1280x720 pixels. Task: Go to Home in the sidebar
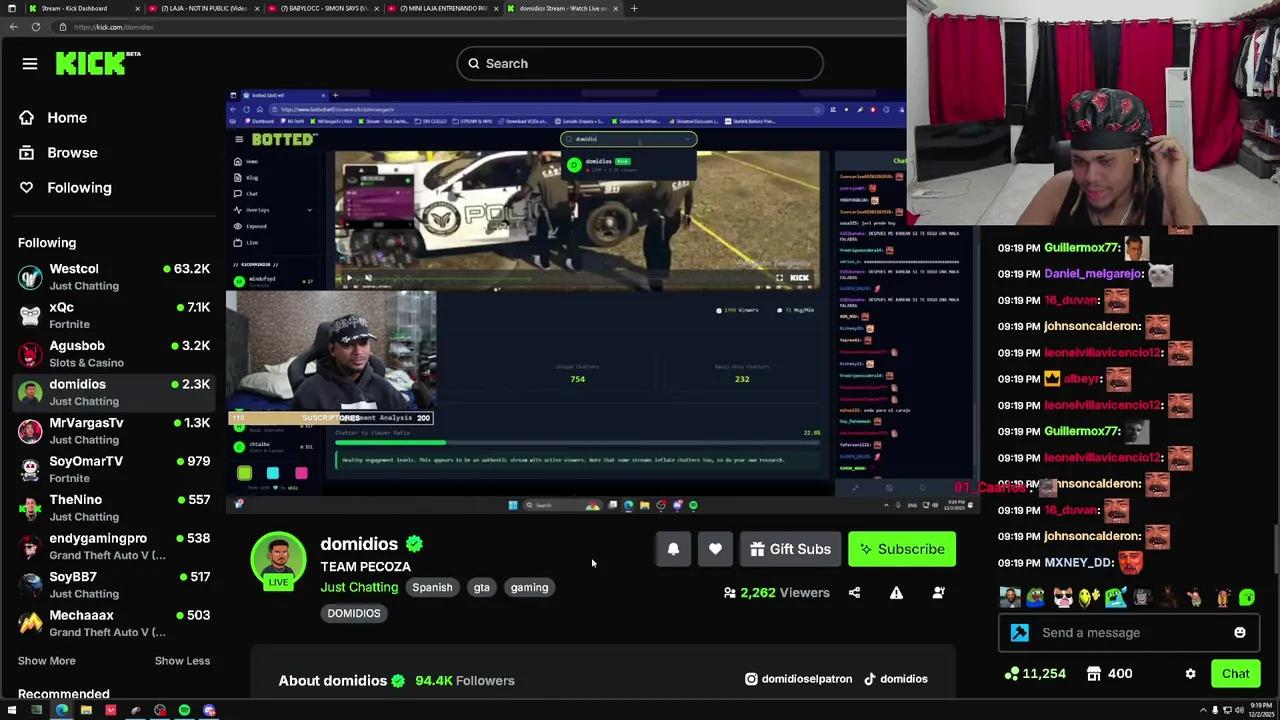[67, 117]
